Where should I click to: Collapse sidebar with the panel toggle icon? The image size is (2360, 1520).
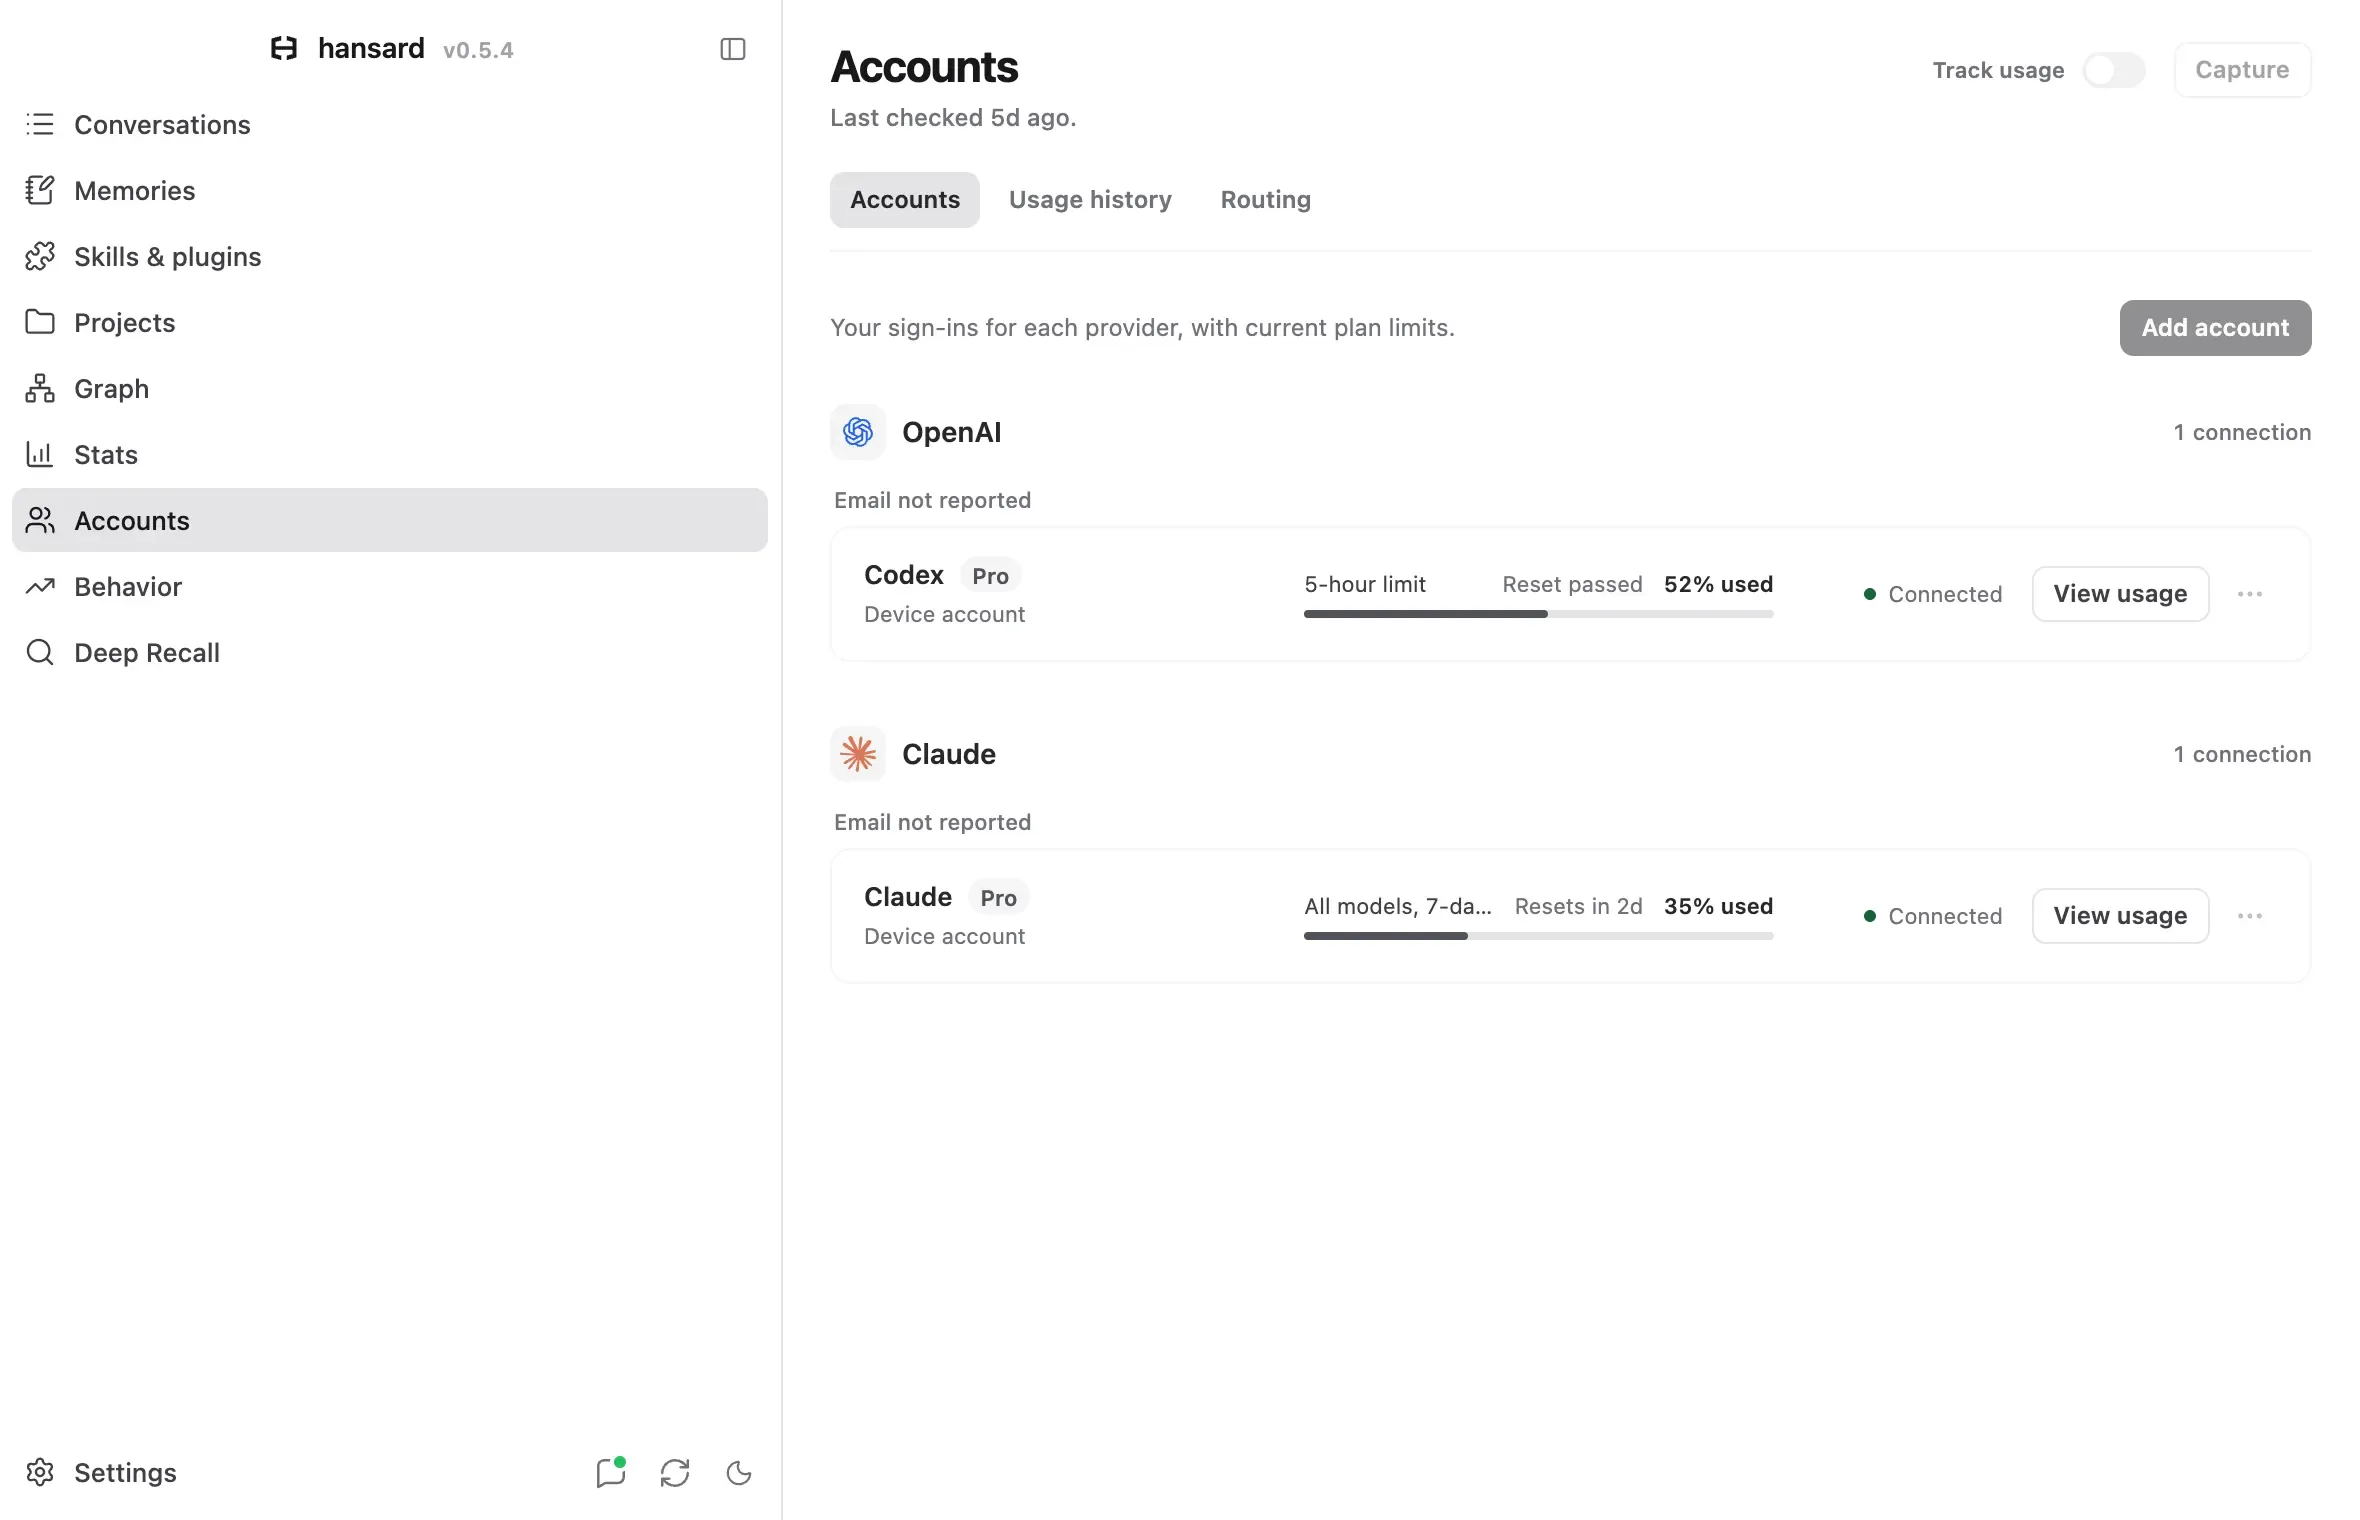(733, 48)
